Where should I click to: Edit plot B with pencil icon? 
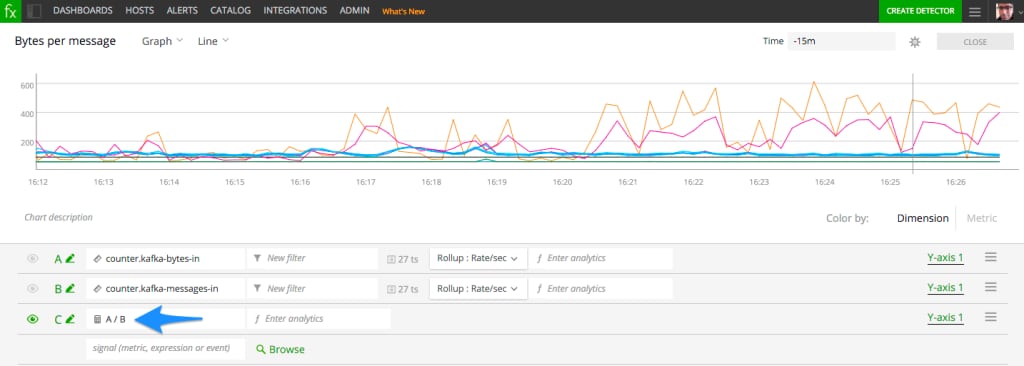[71, 288]
